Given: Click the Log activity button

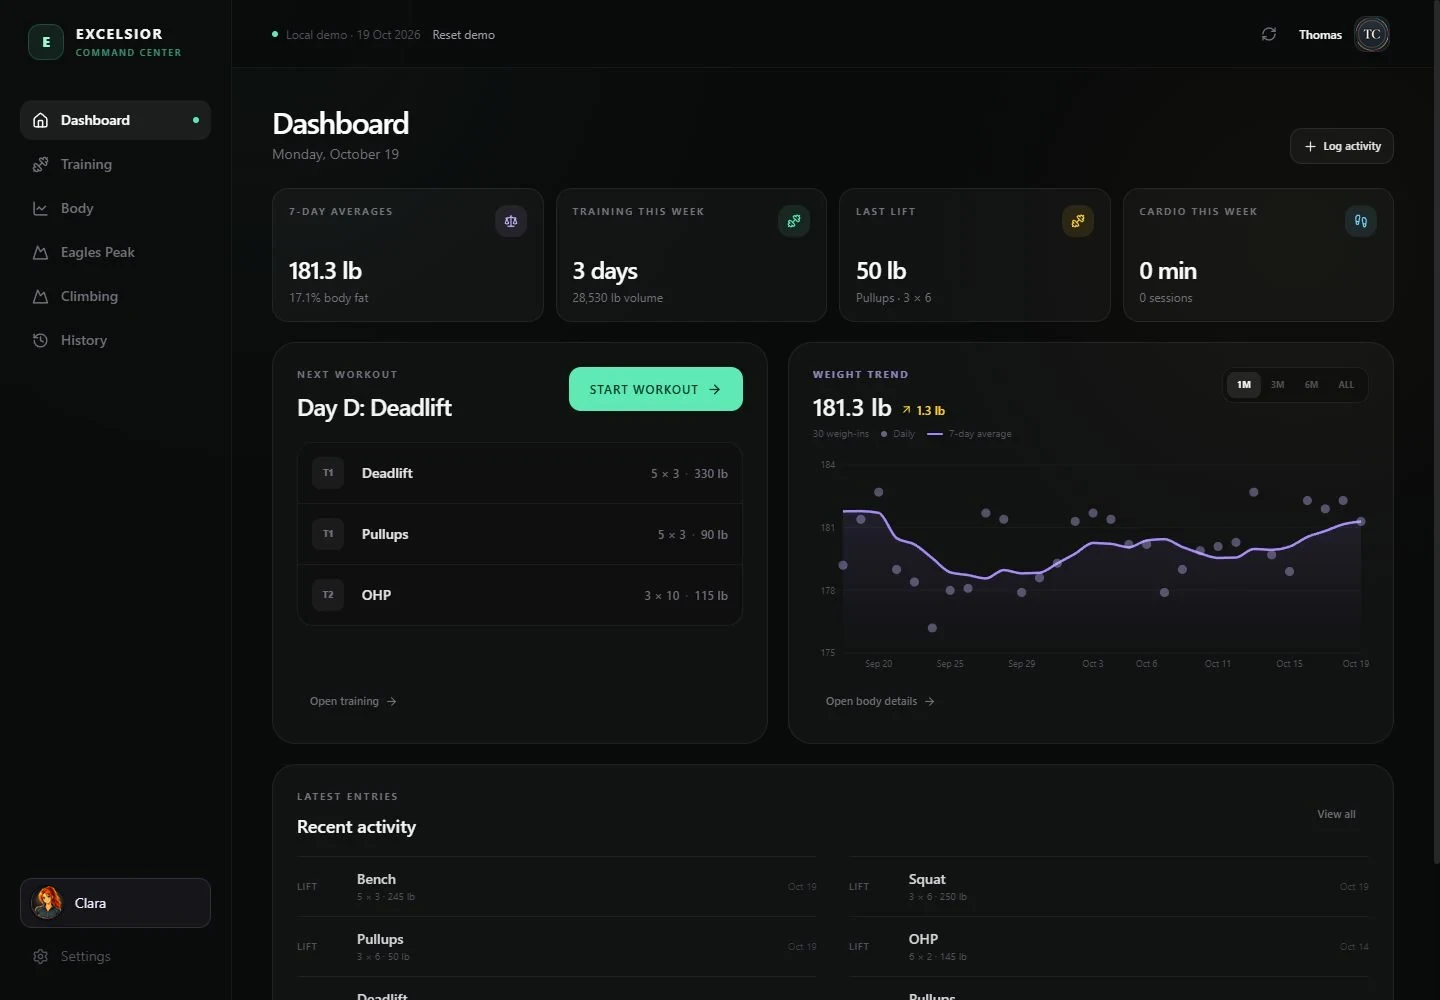Looking at the screenshot, I should [1342, 146].
